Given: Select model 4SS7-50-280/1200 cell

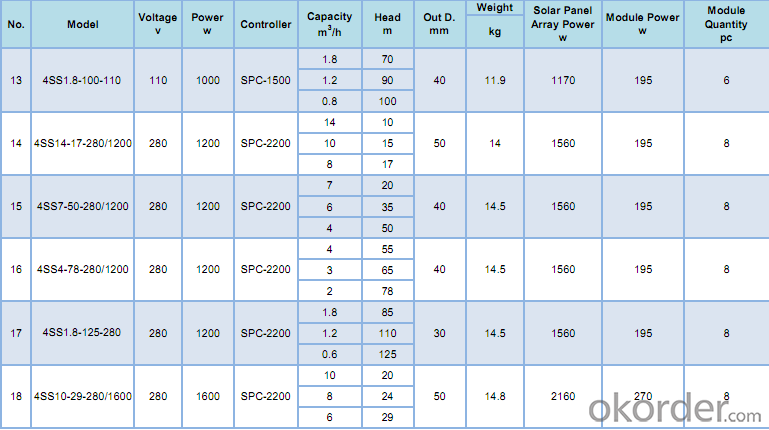Looking at the screenshot, I should 82,206.
